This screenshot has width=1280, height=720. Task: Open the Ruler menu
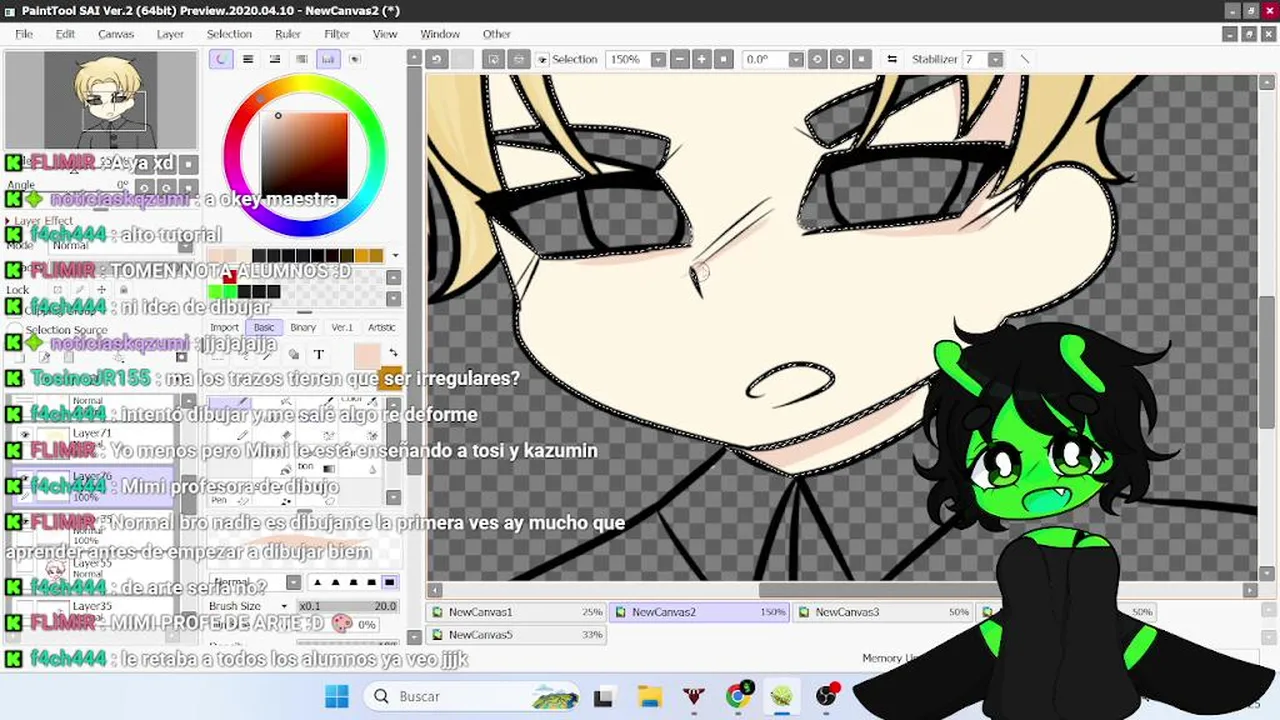click(x=288, y=34)
